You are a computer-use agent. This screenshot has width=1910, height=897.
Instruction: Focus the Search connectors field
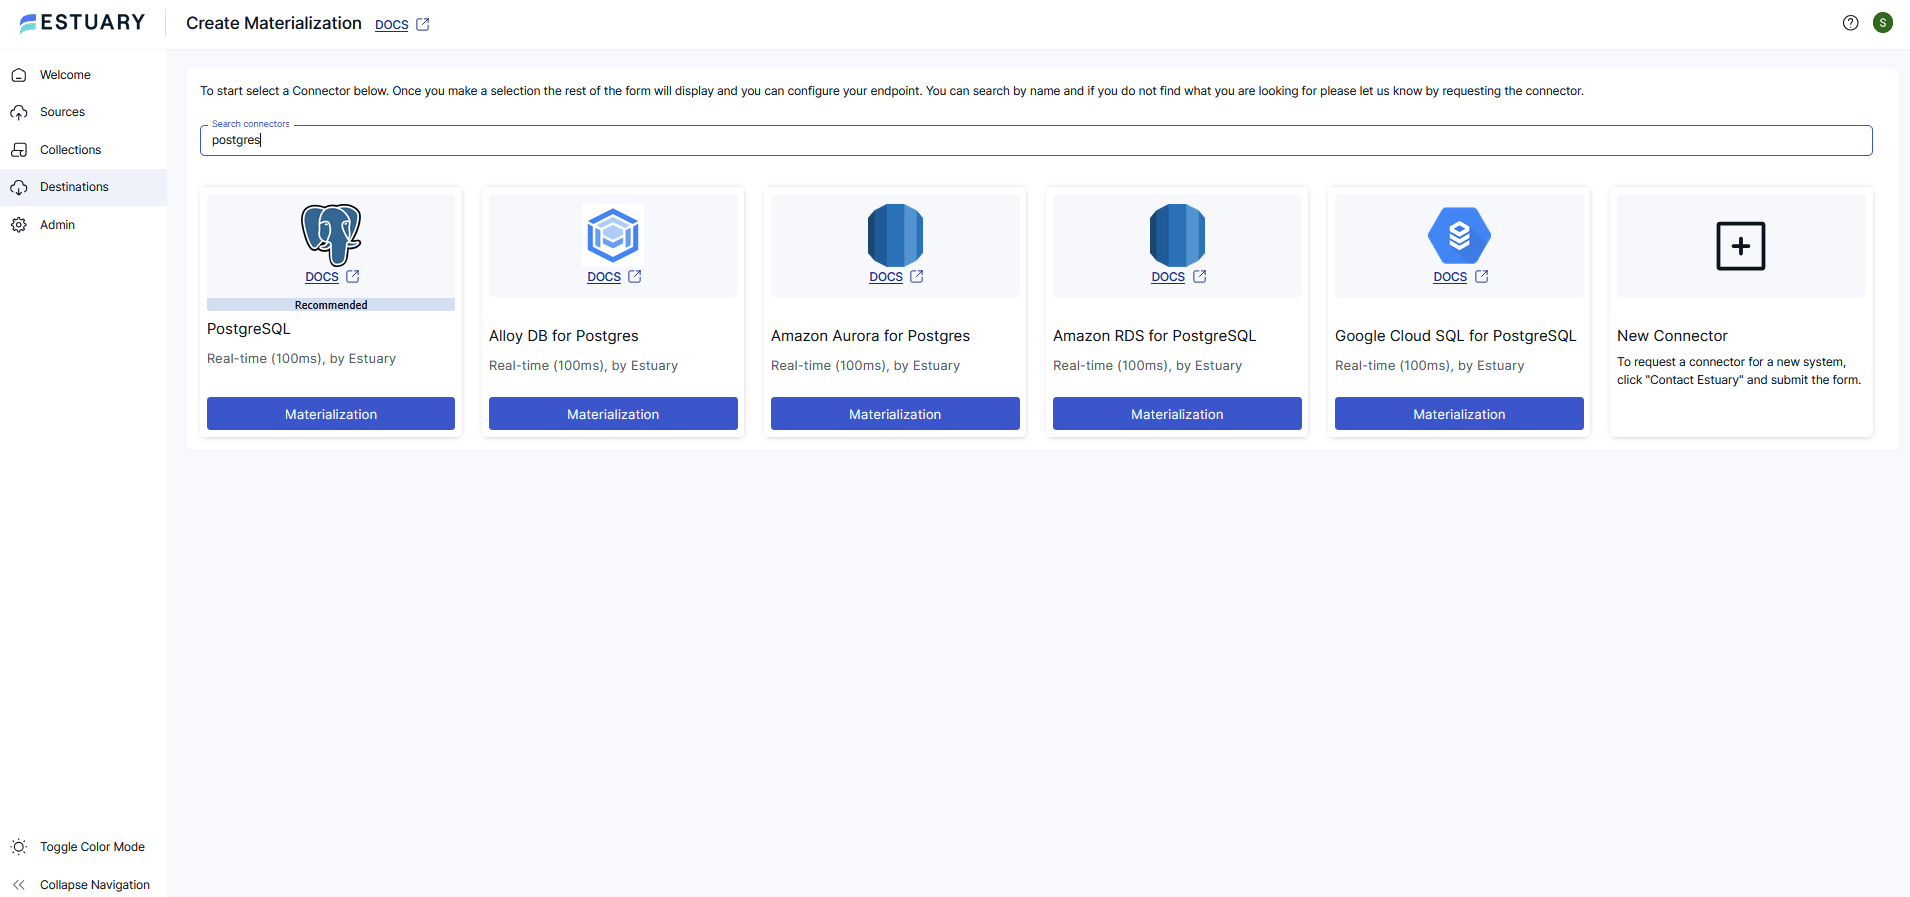[x=1036, y=140]
